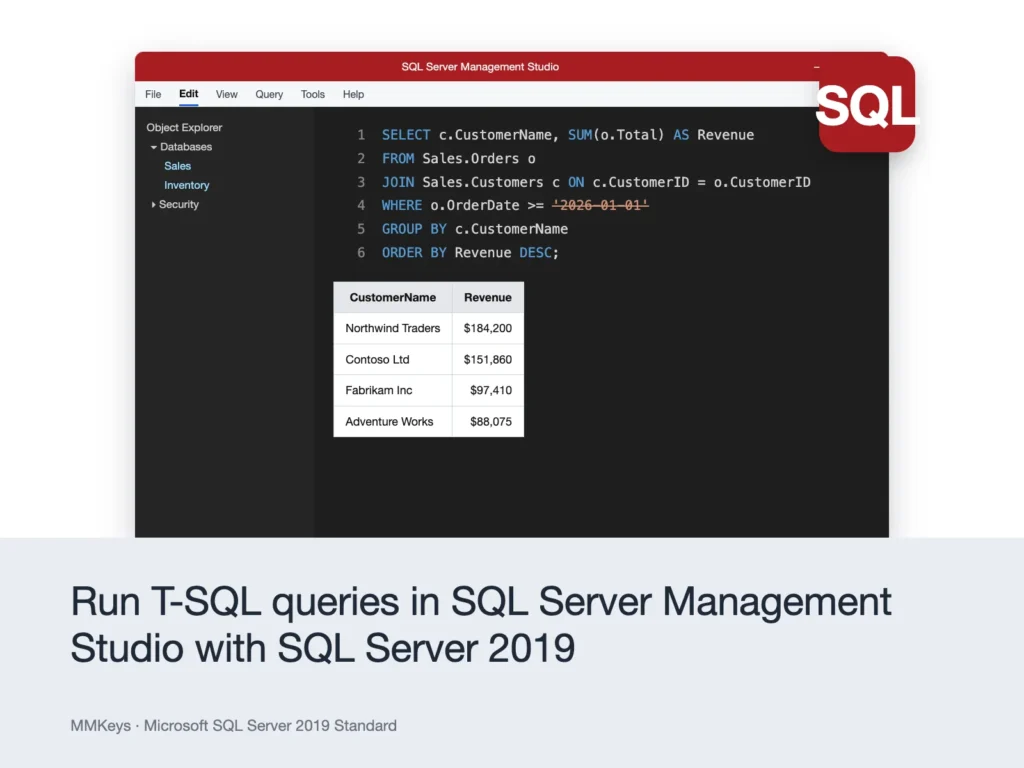Open the Query menu
Image resolution: width=1024 pixels, height=768 pixels.
(x=269, y=94)
